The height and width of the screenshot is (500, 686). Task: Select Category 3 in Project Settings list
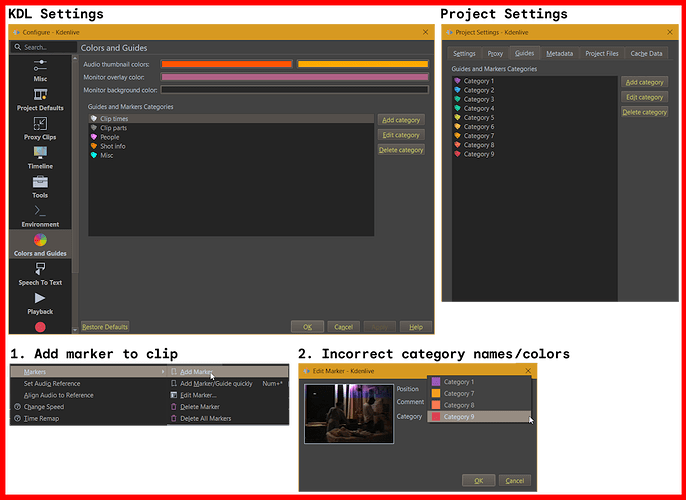[x=535, y=99]
